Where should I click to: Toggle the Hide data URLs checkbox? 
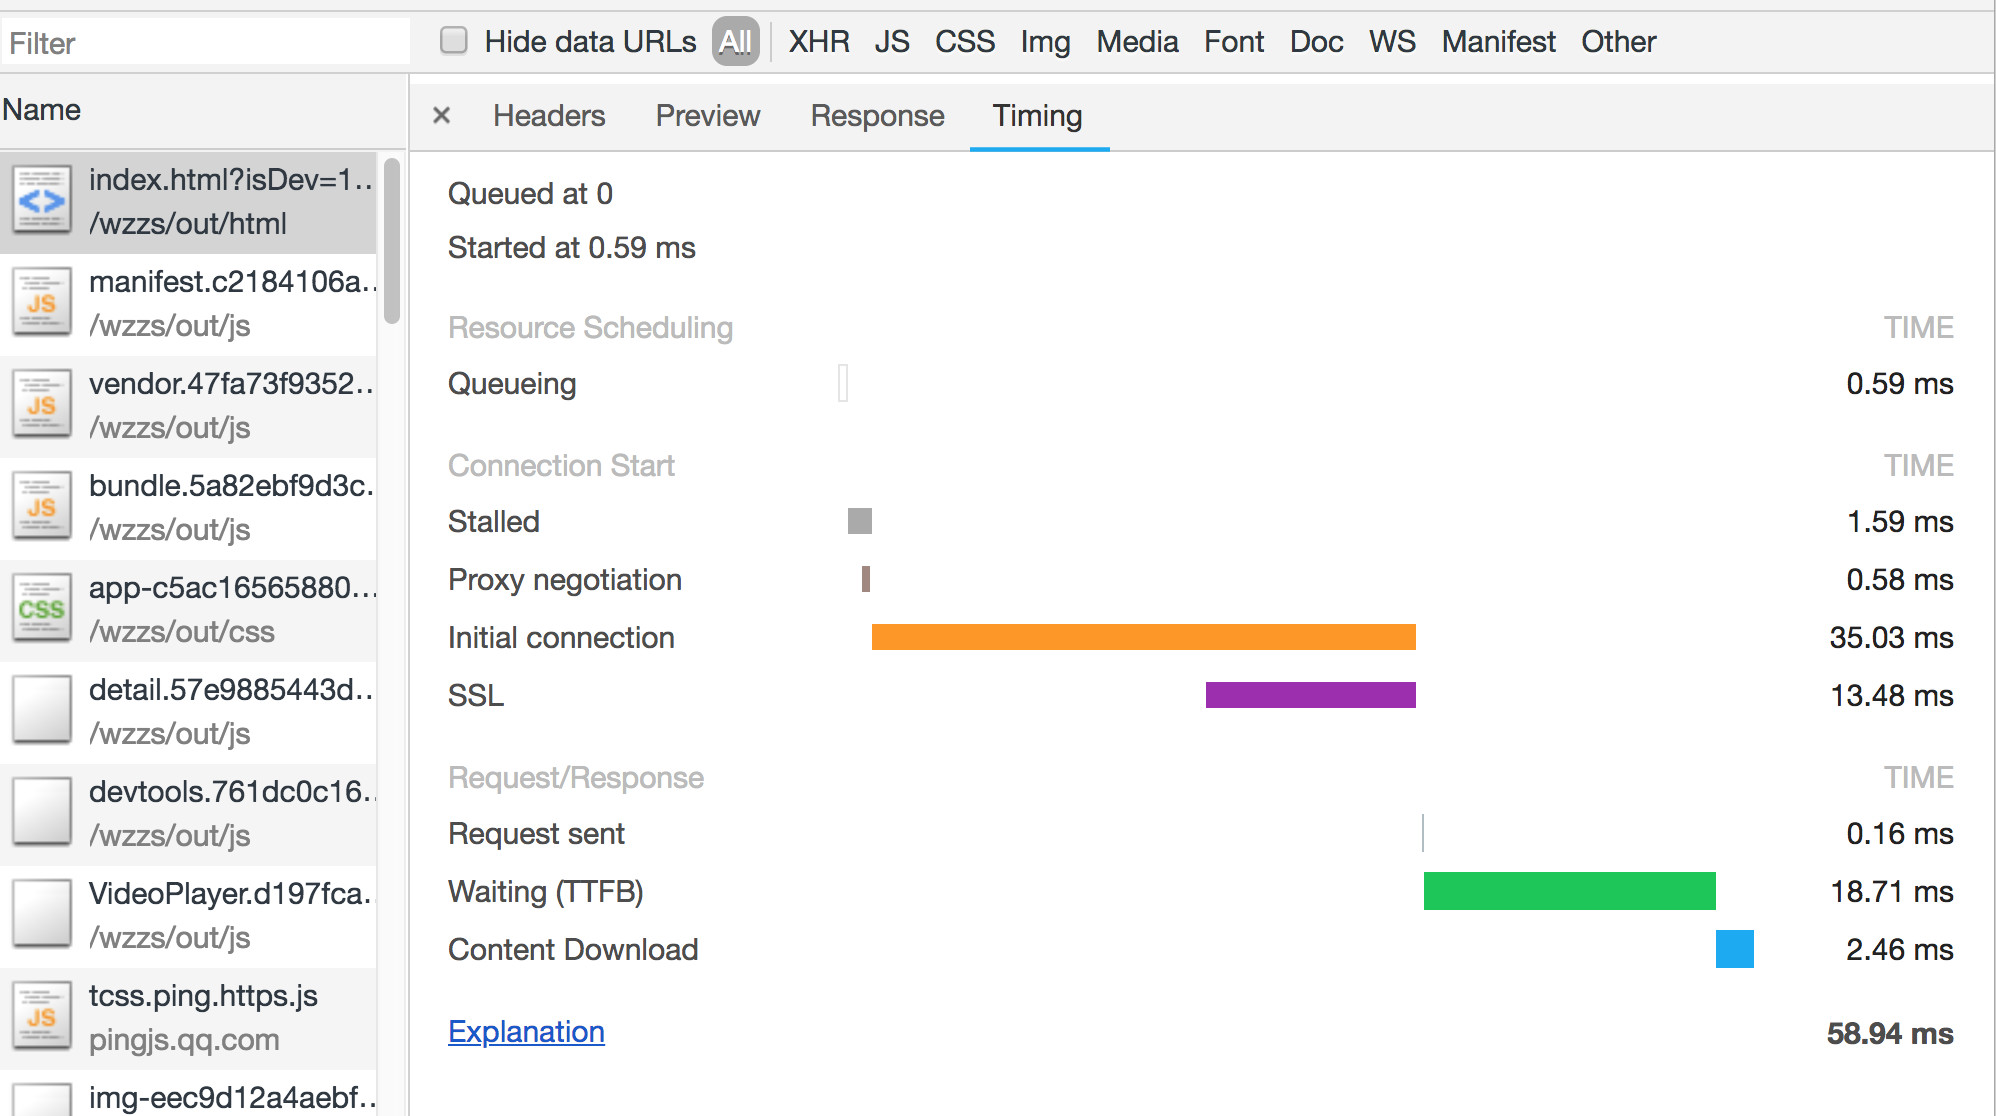point(454,41)
